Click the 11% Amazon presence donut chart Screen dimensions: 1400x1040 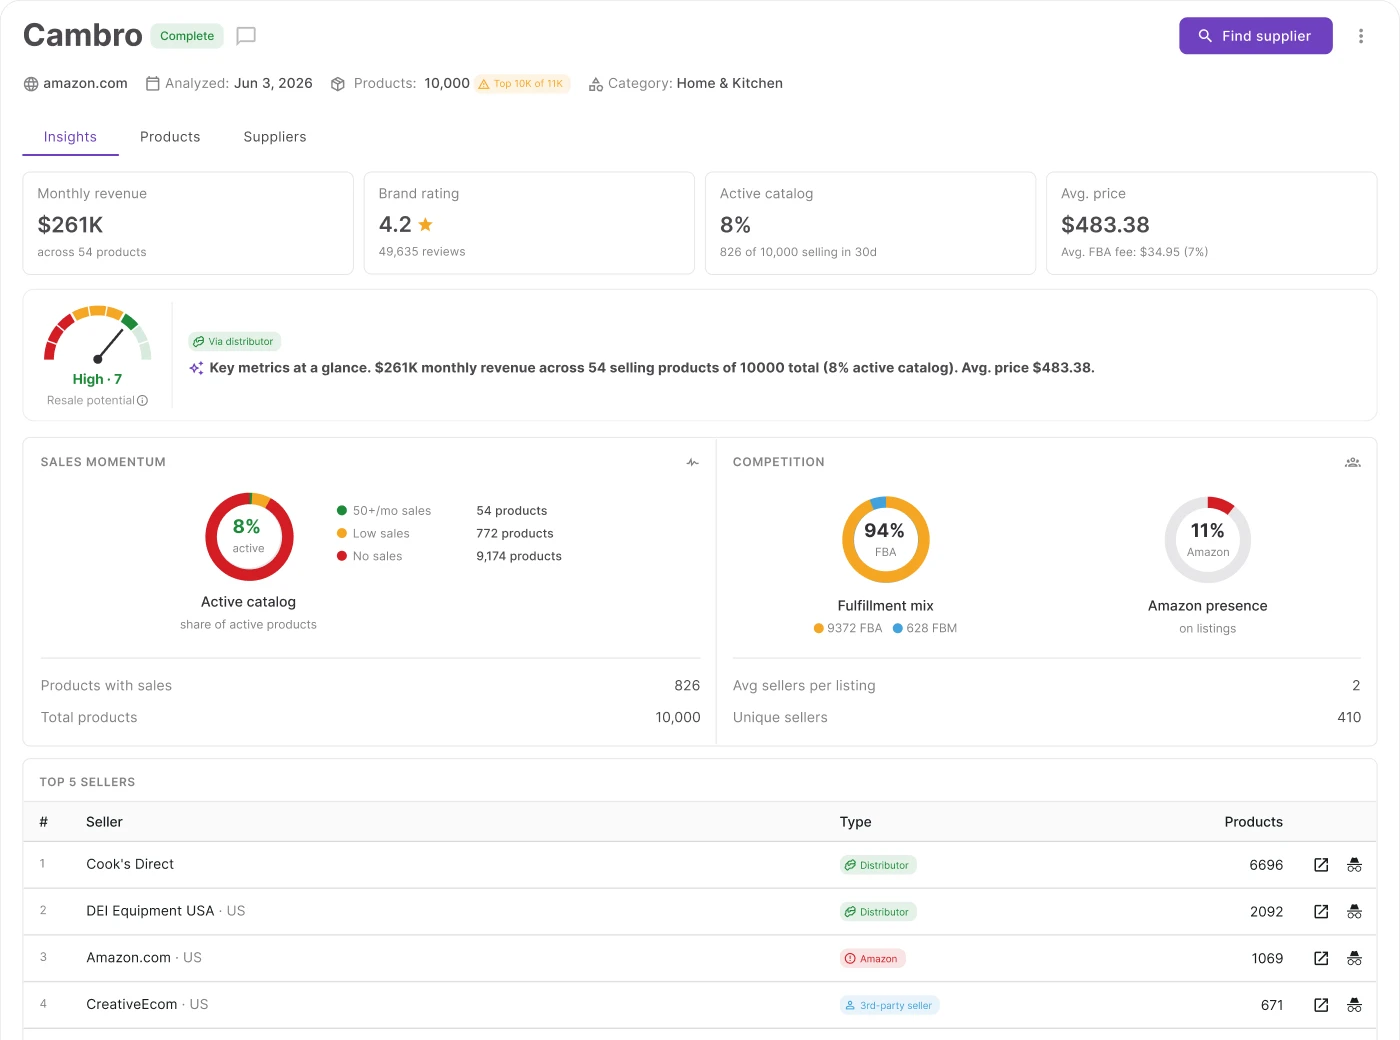coord(1208,540)
